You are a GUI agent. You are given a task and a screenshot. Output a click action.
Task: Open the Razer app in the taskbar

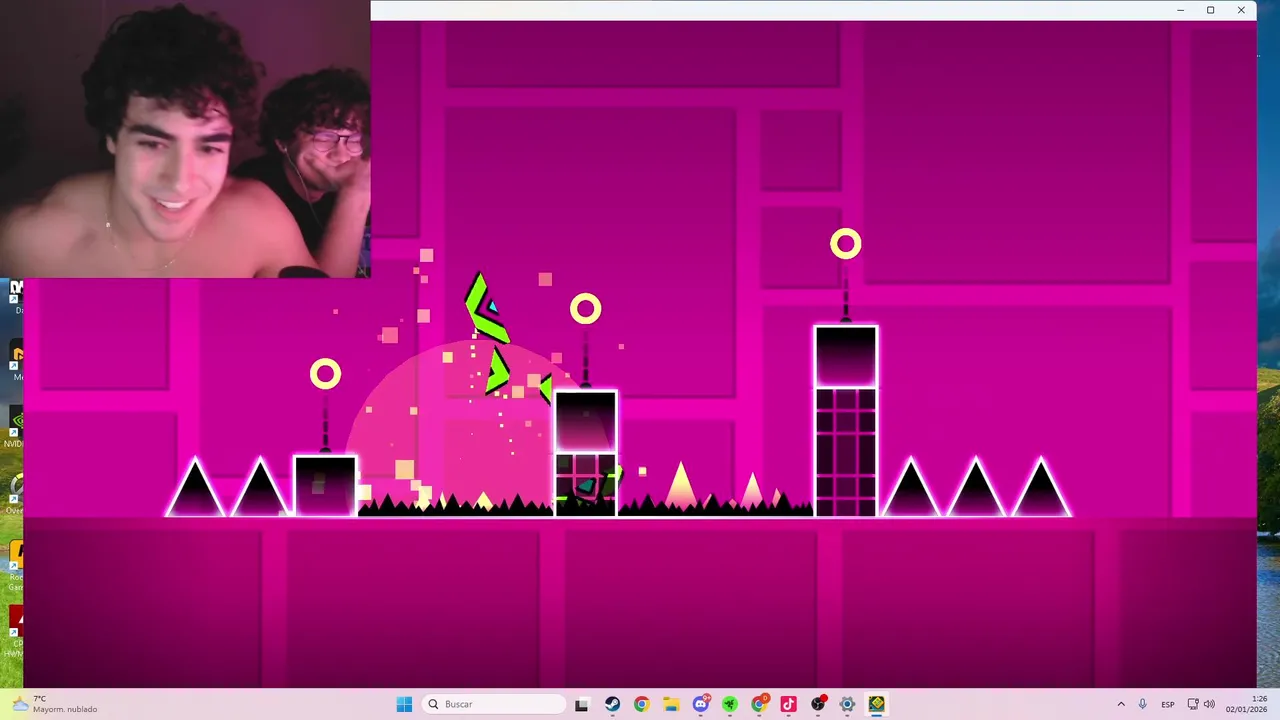point(730,704)
